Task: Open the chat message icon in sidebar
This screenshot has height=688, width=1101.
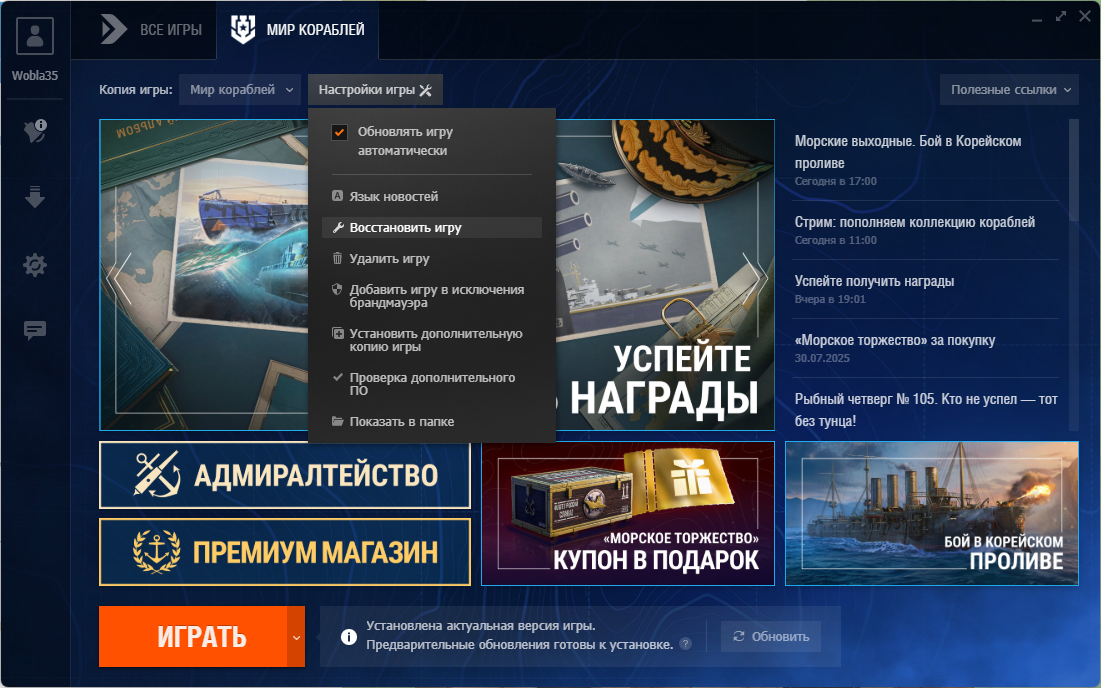Action: (35, 330)
